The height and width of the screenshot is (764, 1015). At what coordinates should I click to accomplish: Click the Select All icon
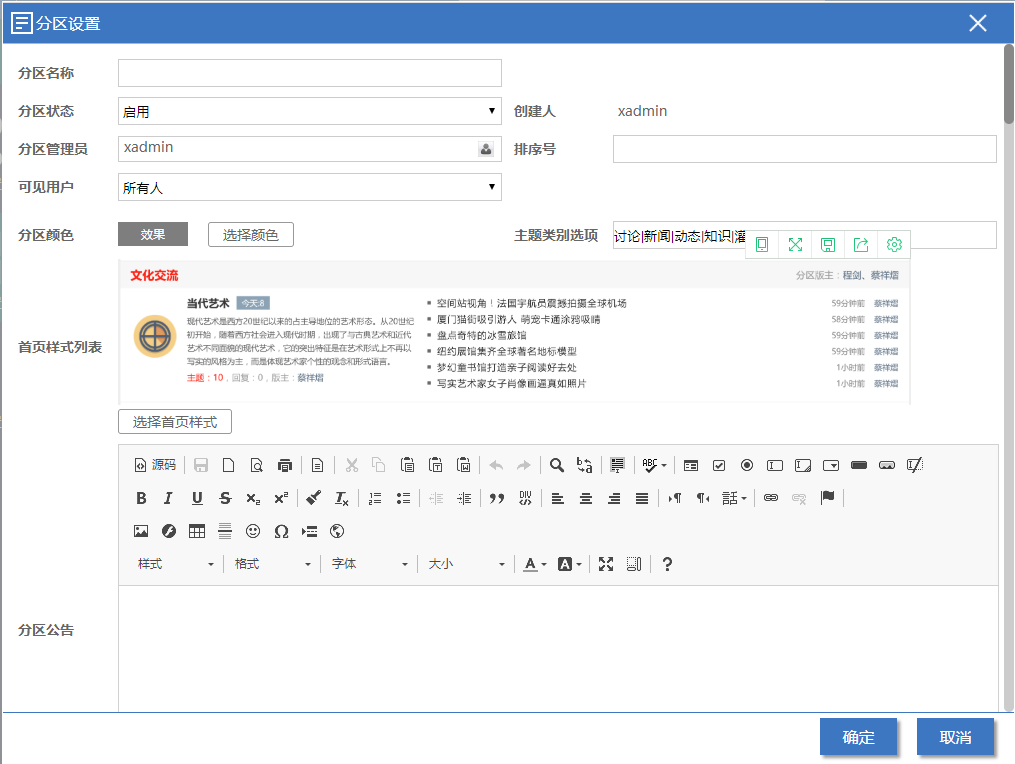tap(618, 465)
